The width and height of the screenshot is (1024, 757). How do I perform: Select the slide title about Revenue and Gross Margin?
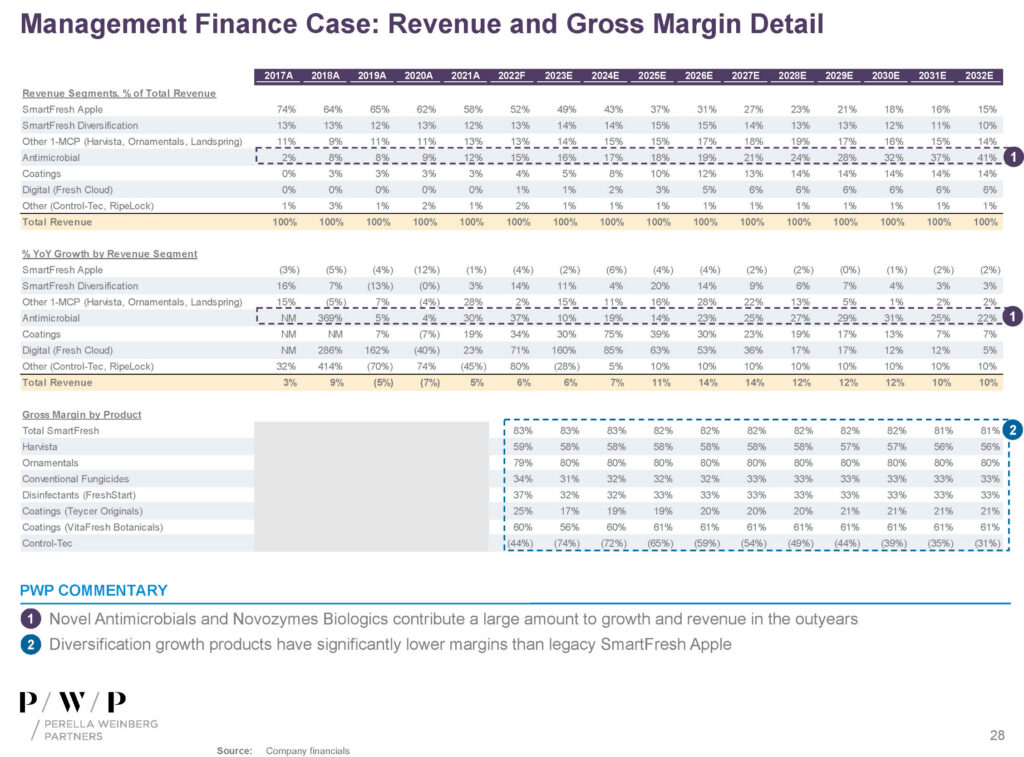[x=422, y=24]
